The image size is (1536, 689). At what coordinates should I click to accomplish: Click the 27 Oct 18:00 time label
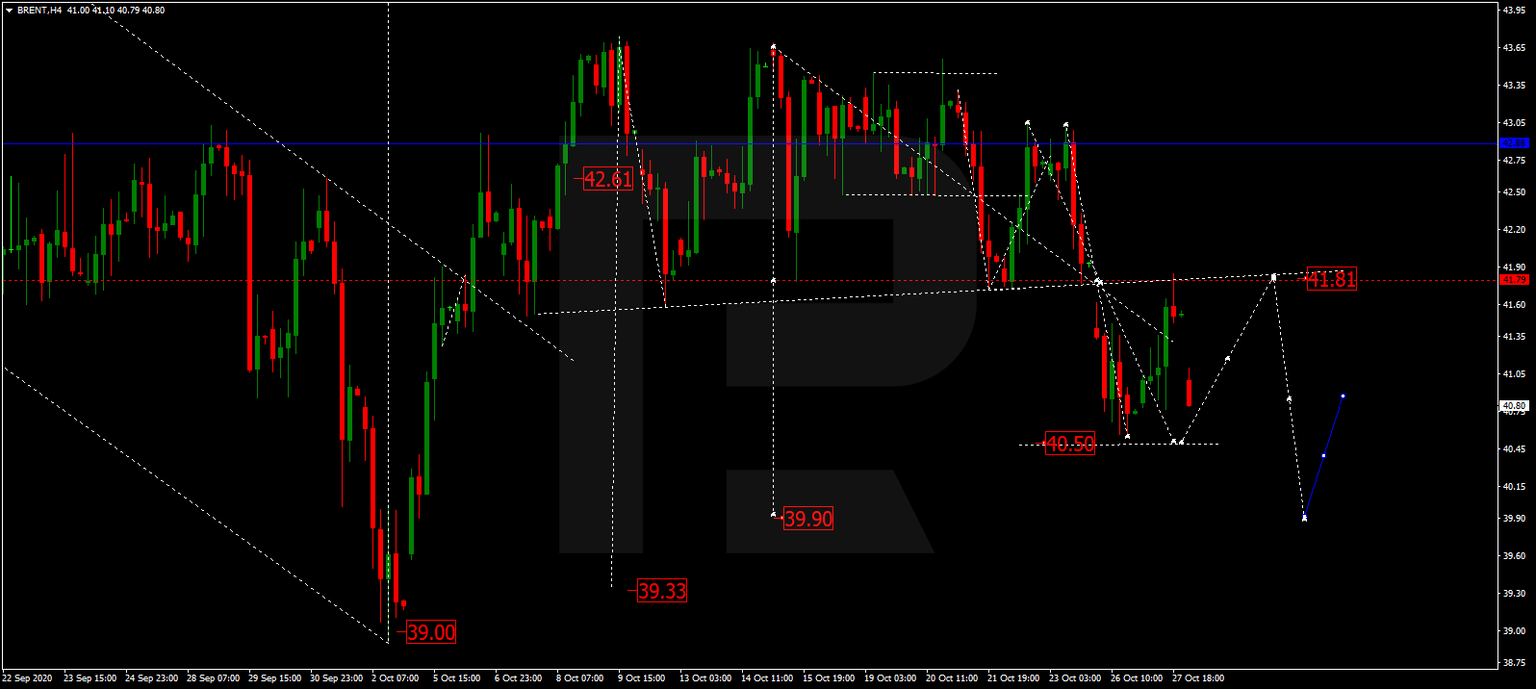pos(1200,677)
